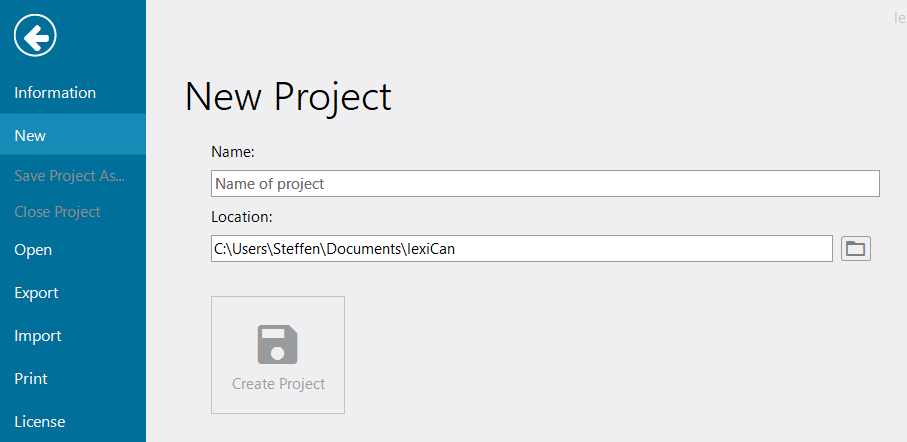907x442 pixels.
Task: Choose Save Project As in the sidebar
Action: tap(69, 176)
